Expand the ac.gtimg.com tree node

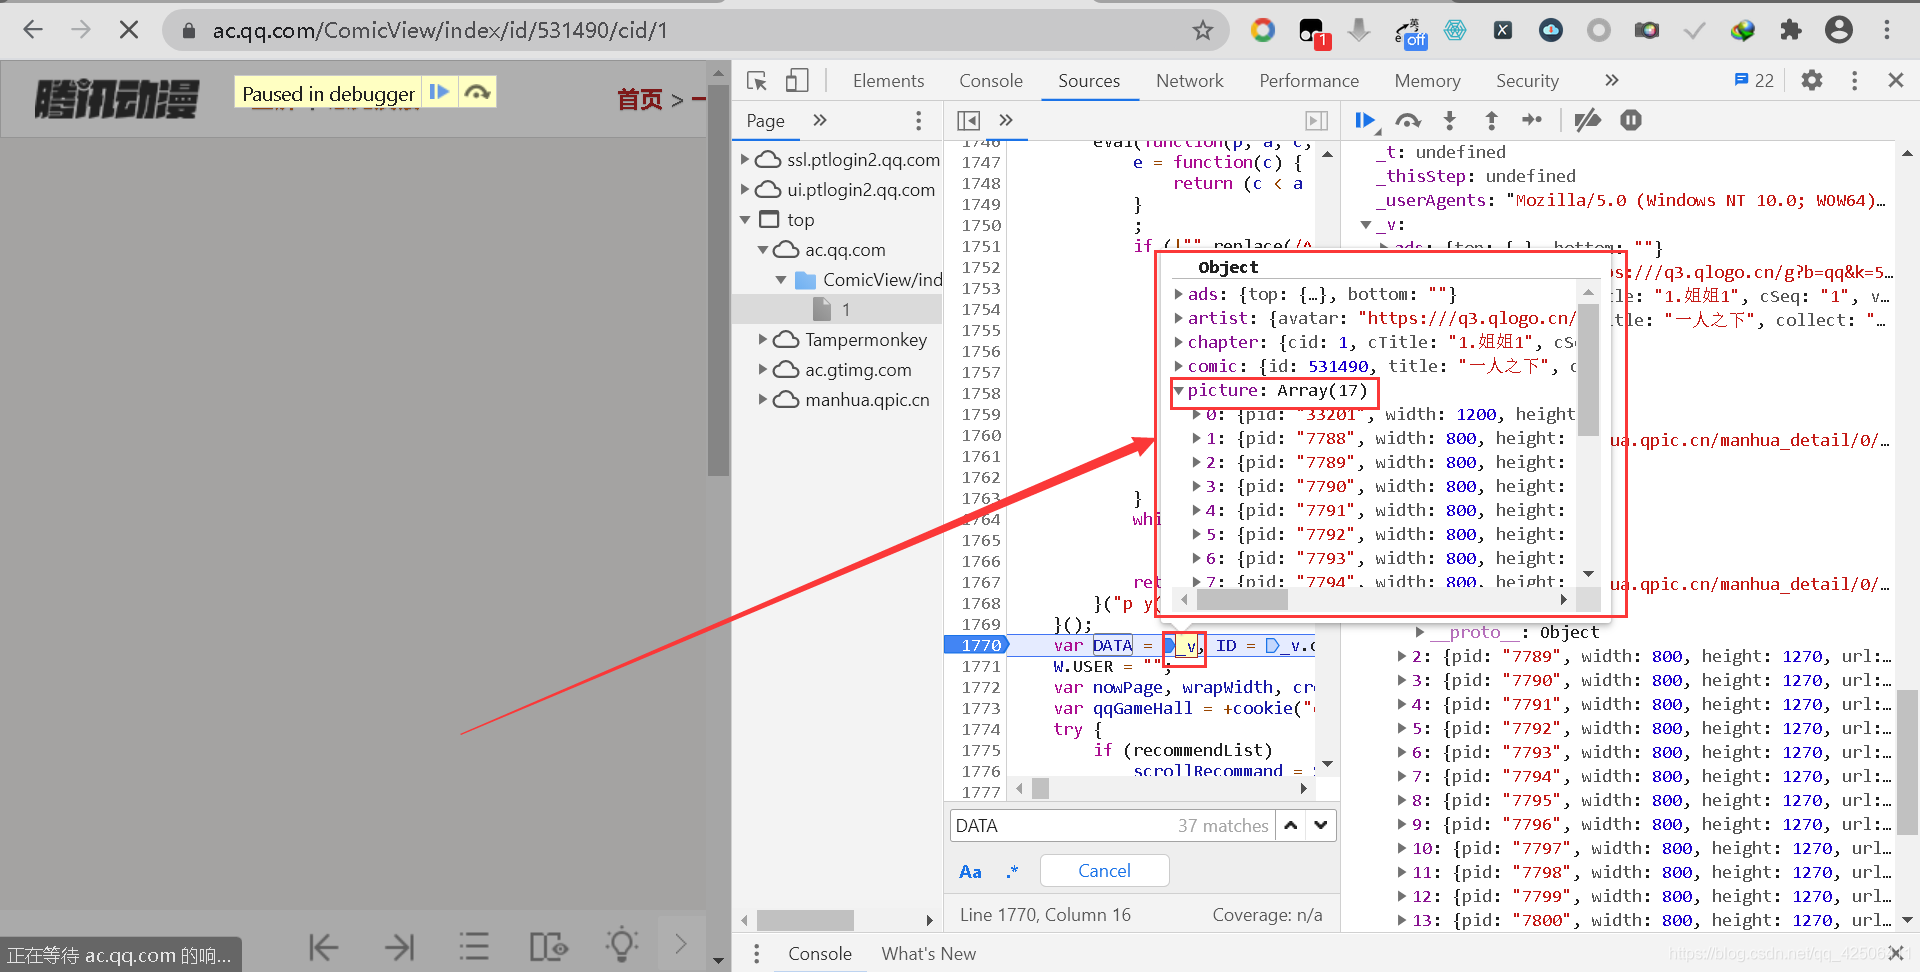point(763,369)
